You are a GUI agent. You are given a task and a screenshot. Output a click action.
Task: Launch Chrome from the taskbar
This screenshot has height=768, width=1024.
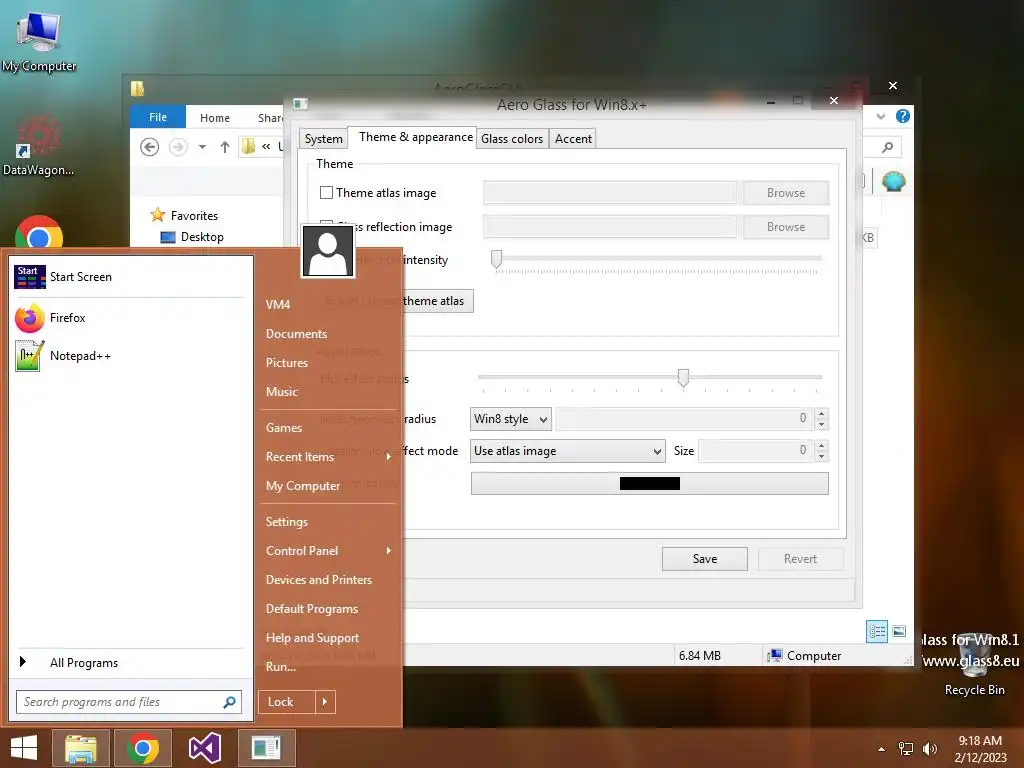coord(143,748)
